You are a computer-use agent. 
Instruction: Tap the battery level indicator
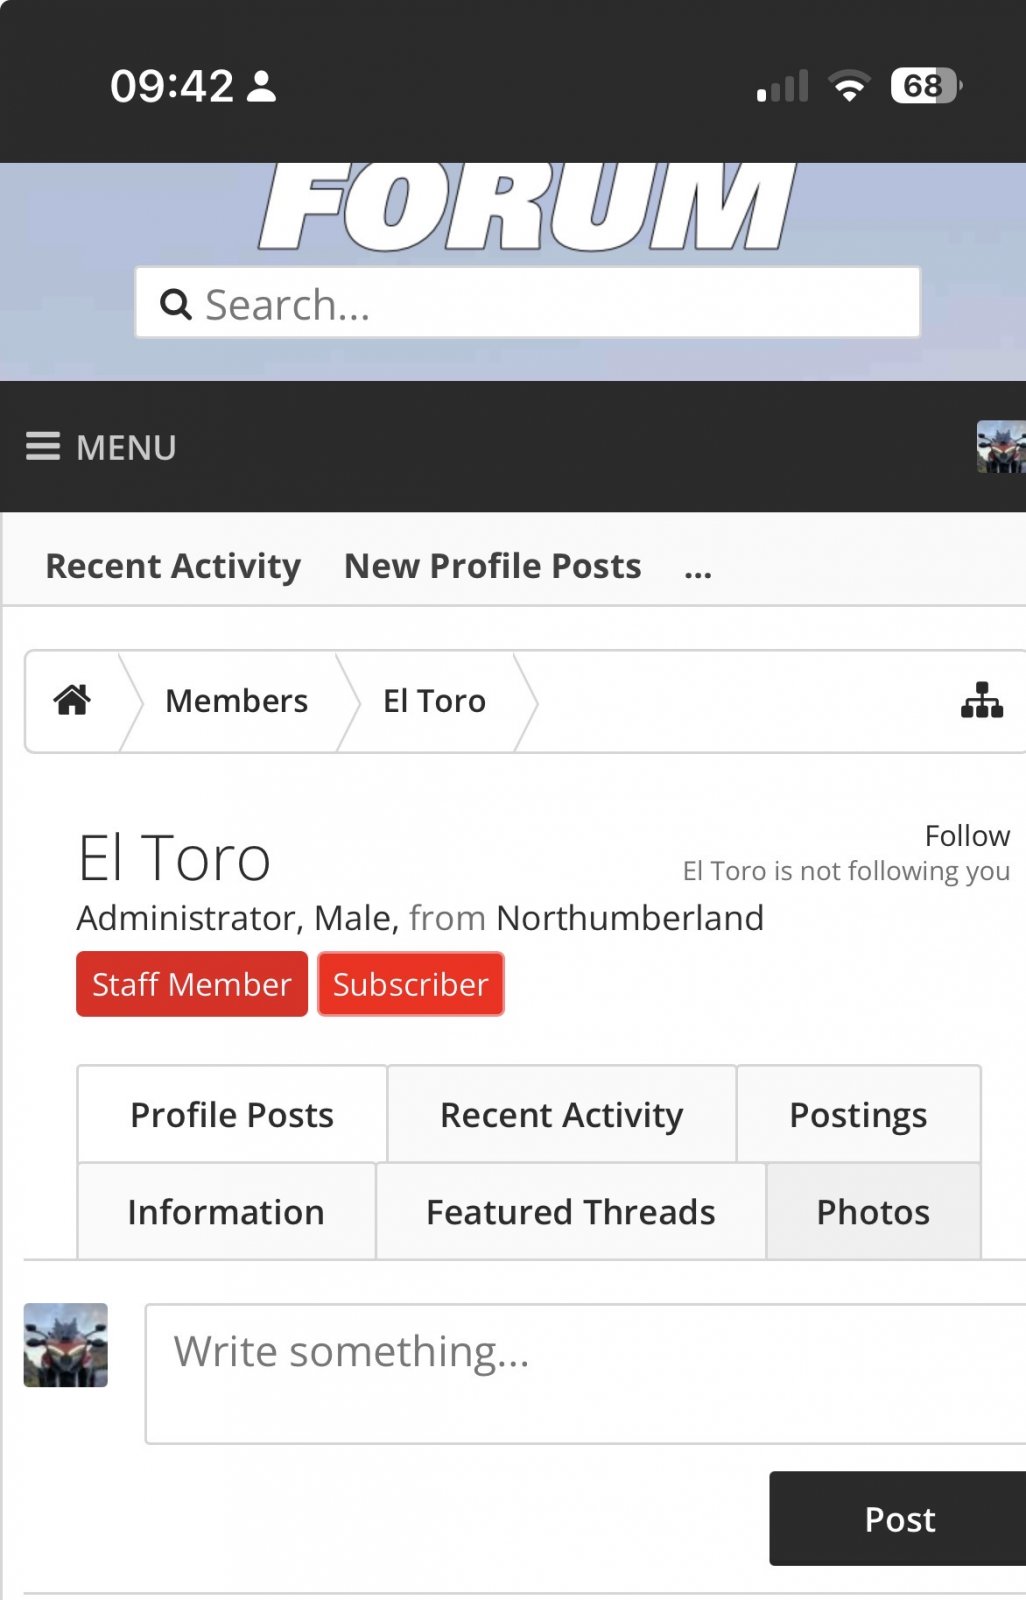tap(925, 86)
